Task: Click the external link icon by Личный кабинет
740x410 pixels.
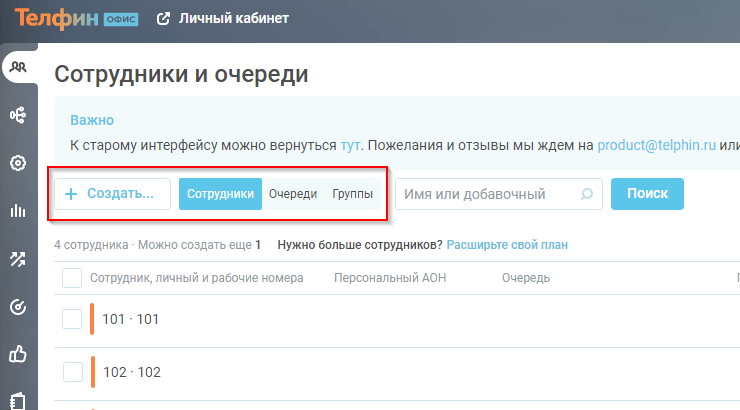Action: [x=162, y=19]
